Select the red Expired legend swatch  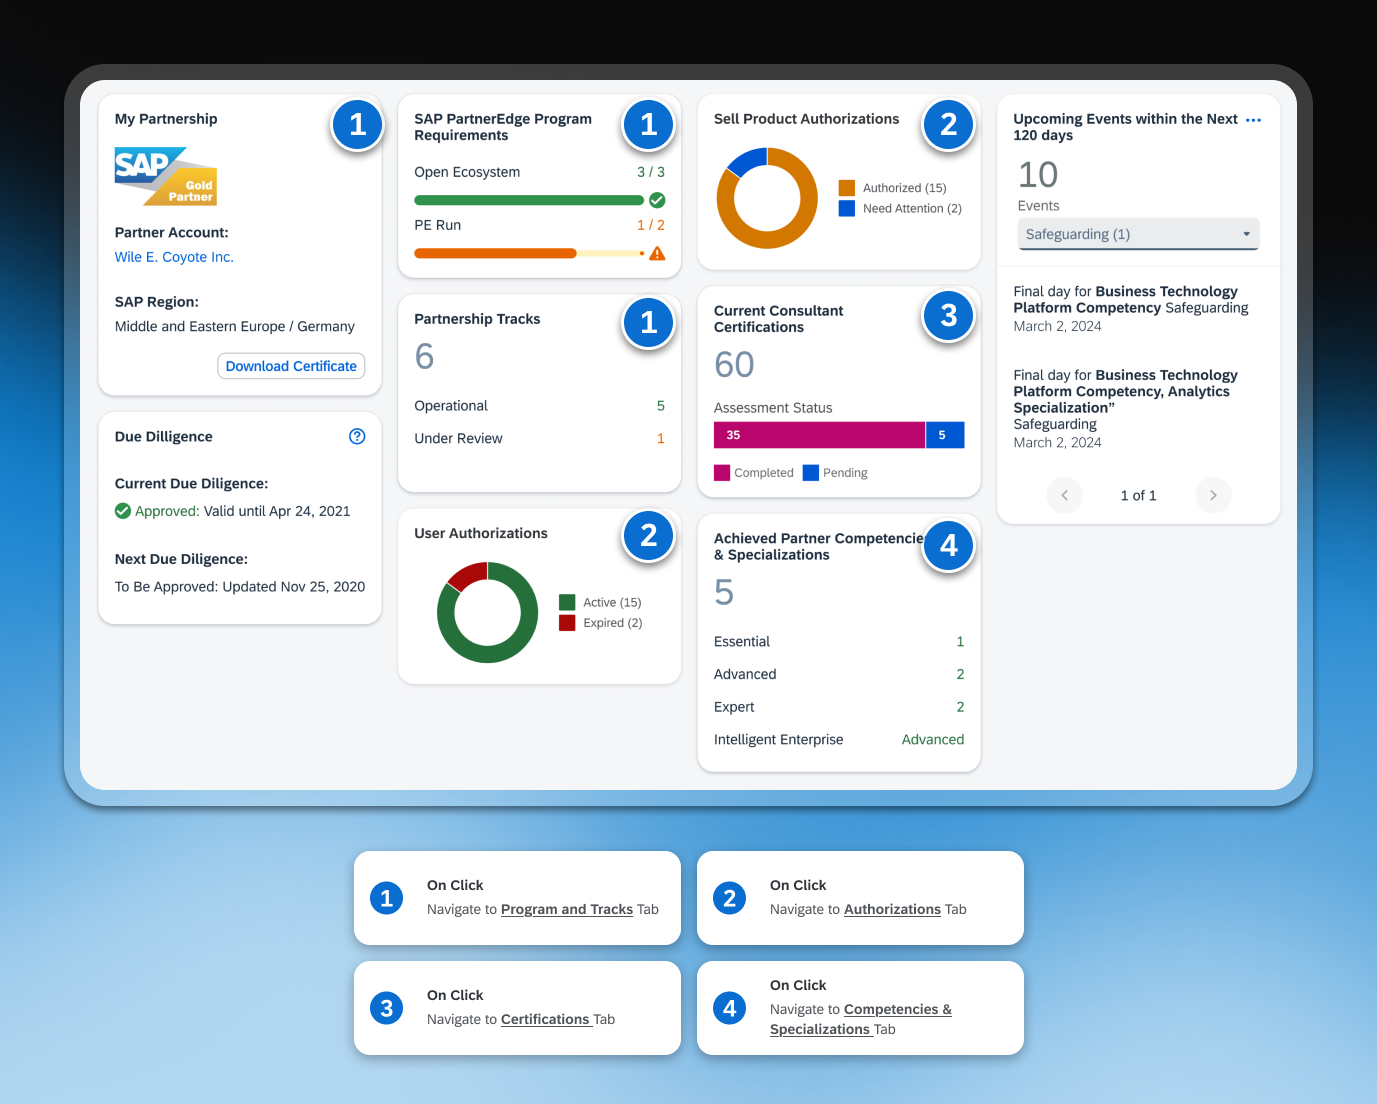(x=567, y=623)
